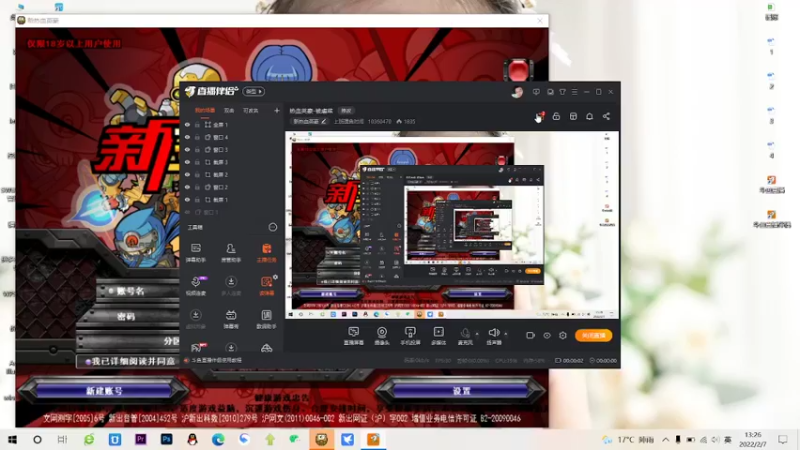
Task: Expand the speaker options arrow
Action: (506, 334)
